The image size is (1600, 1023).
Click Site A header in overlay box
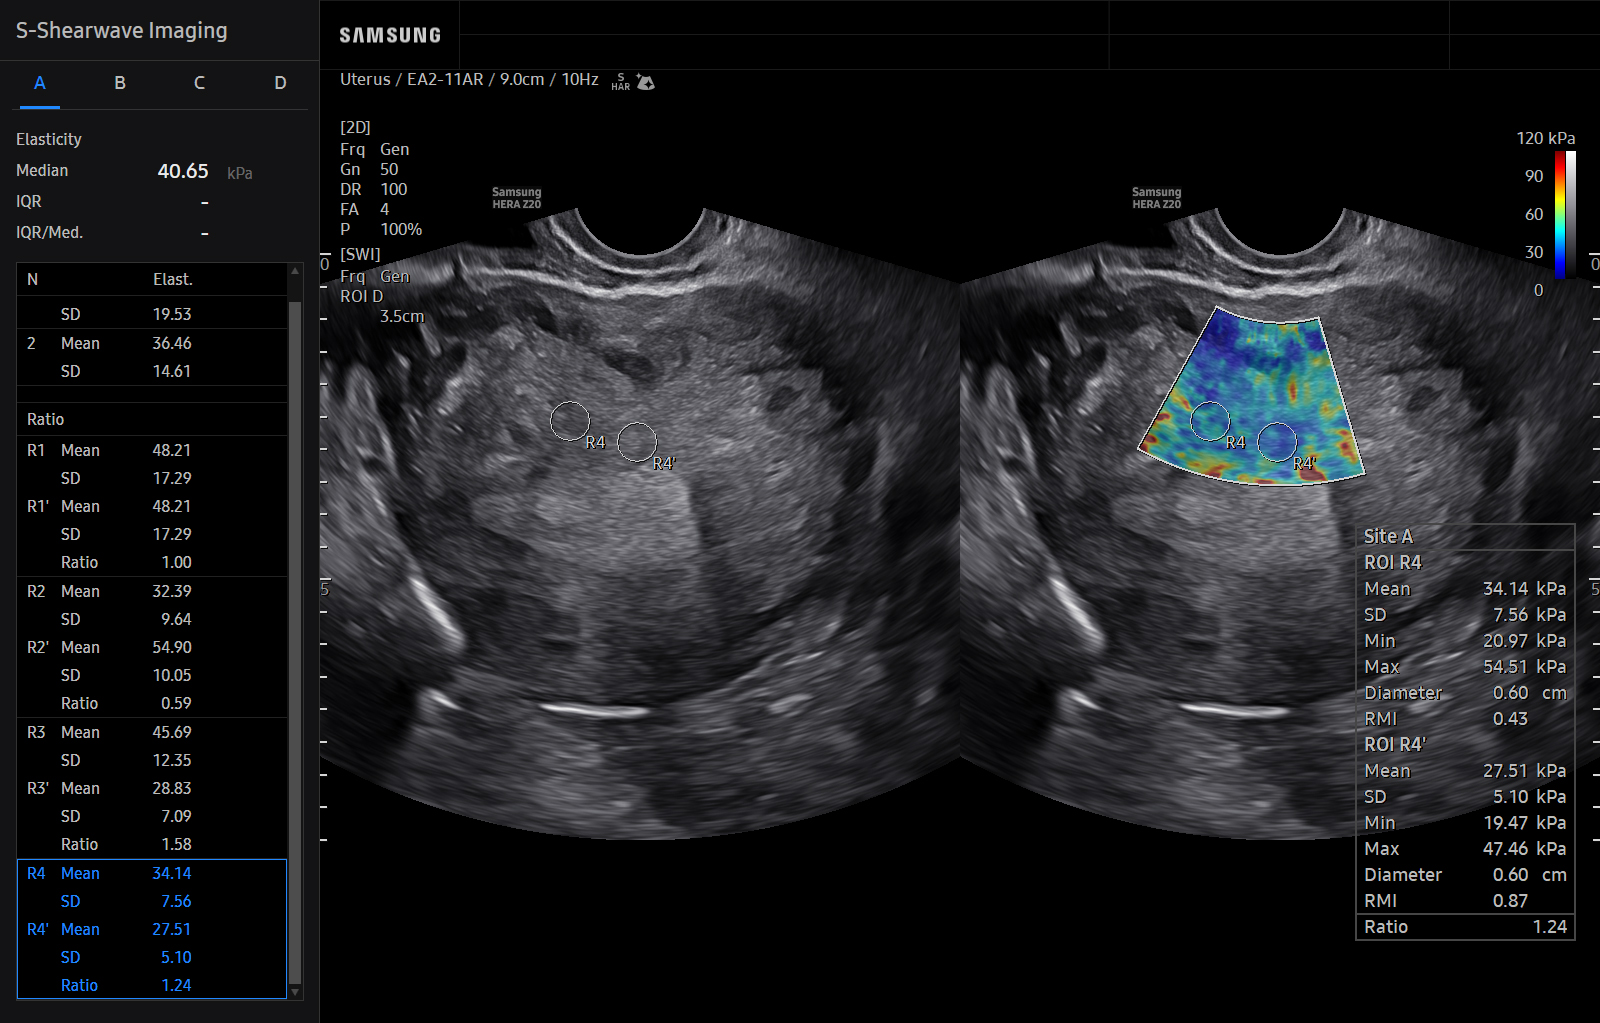1388,536
